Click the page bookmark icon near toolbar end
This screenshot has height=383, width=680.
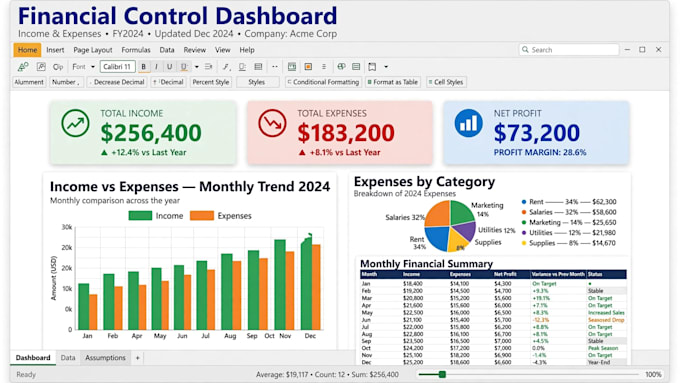tap(372, 67)
